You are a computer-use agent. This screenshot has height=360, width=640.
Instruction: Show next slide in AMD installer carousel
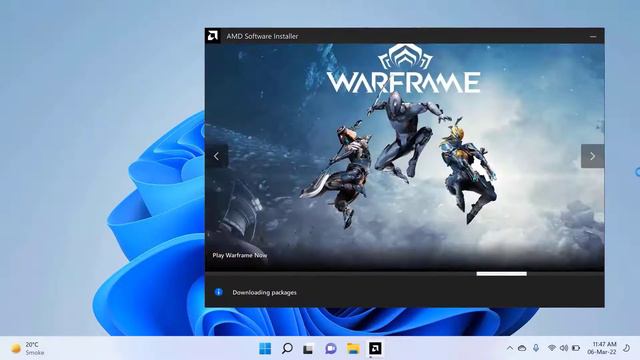(592, 156)
